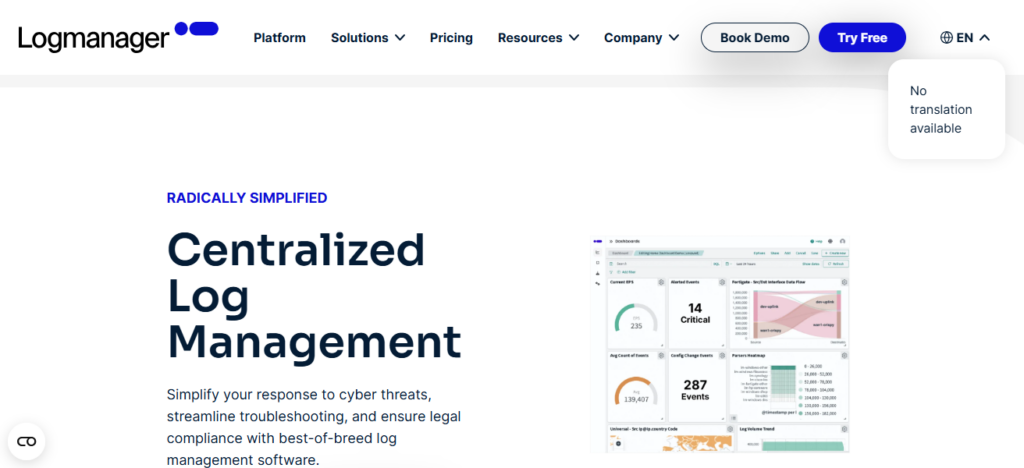This screenshot has height=468, width=1024.
Task: Click the 'Create new' button in dashboard image
Action: [x=835, y=253]
